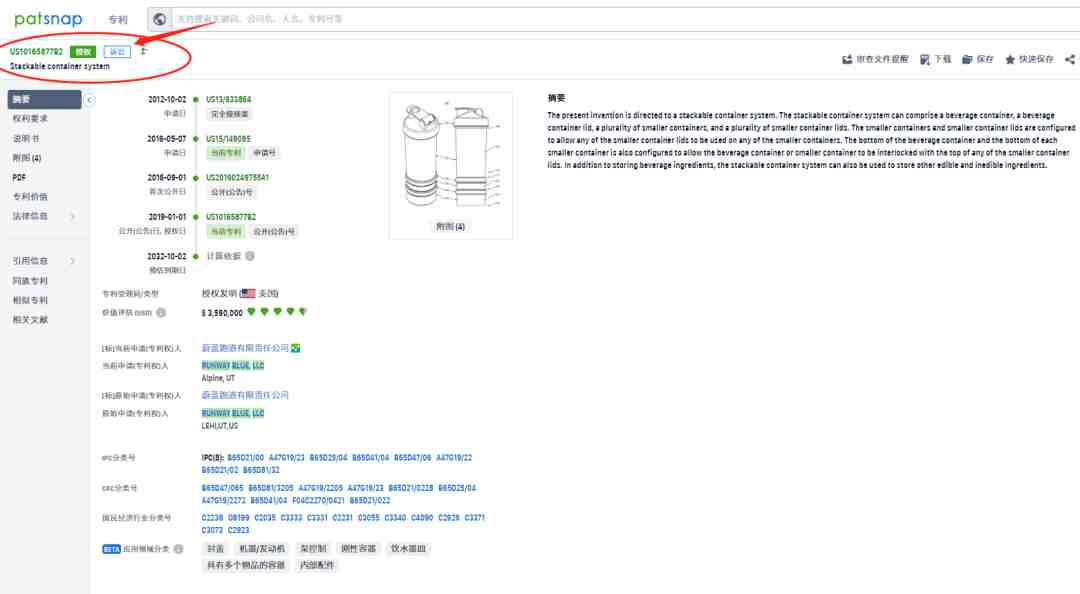Click info icon next to 计算依据
The image size is (1080, 594).
click(x=250, y=256)
